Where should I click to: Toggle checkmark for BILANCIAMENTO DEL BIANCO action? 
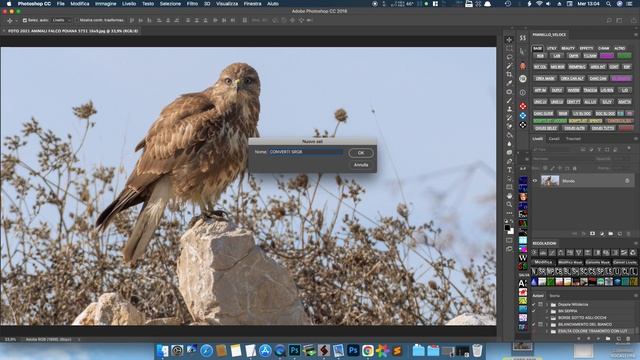pos(533,324)
